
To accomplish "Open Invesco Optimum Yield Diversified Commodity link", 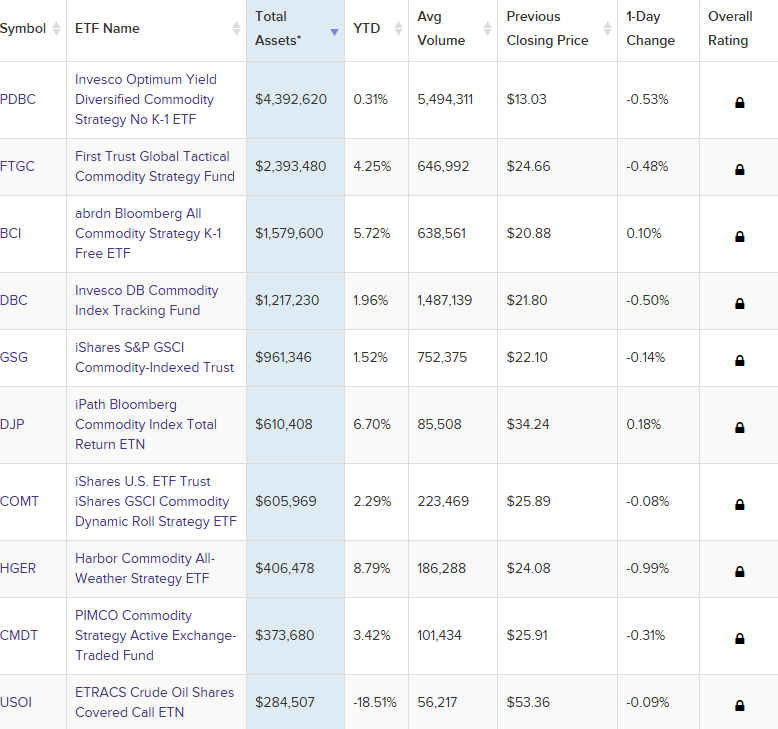I will click(146, 99).
